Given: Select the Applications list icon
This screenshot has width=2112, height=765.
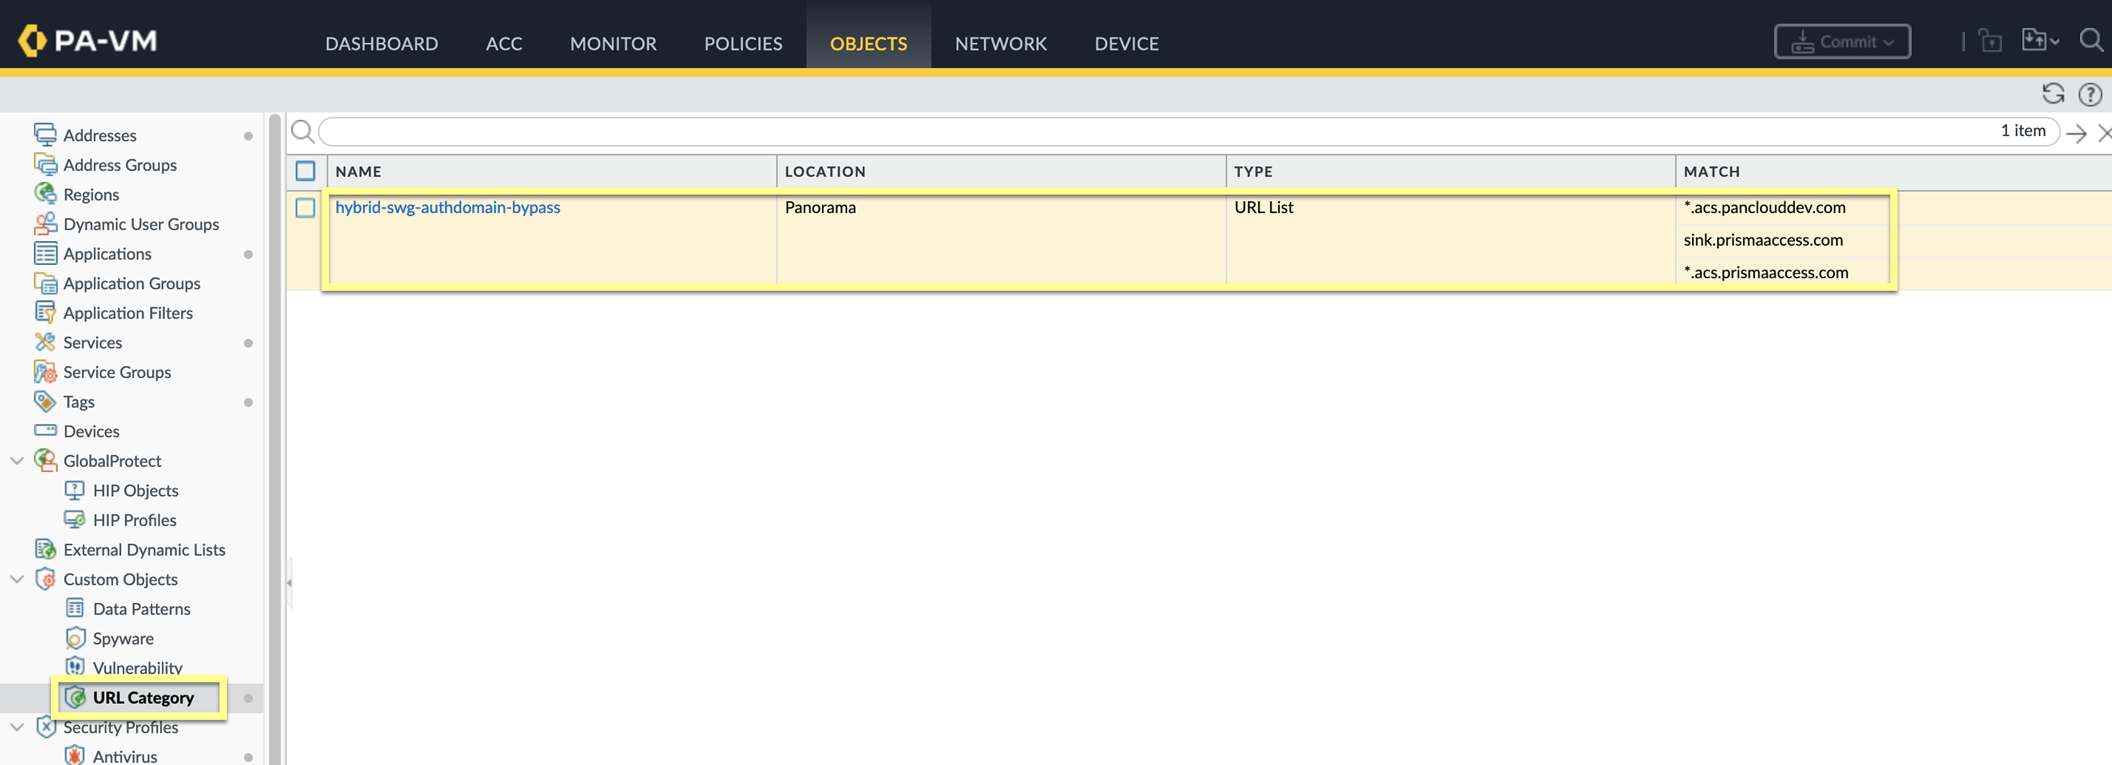Looking at the screenshot, I should (x=45, y=253).
